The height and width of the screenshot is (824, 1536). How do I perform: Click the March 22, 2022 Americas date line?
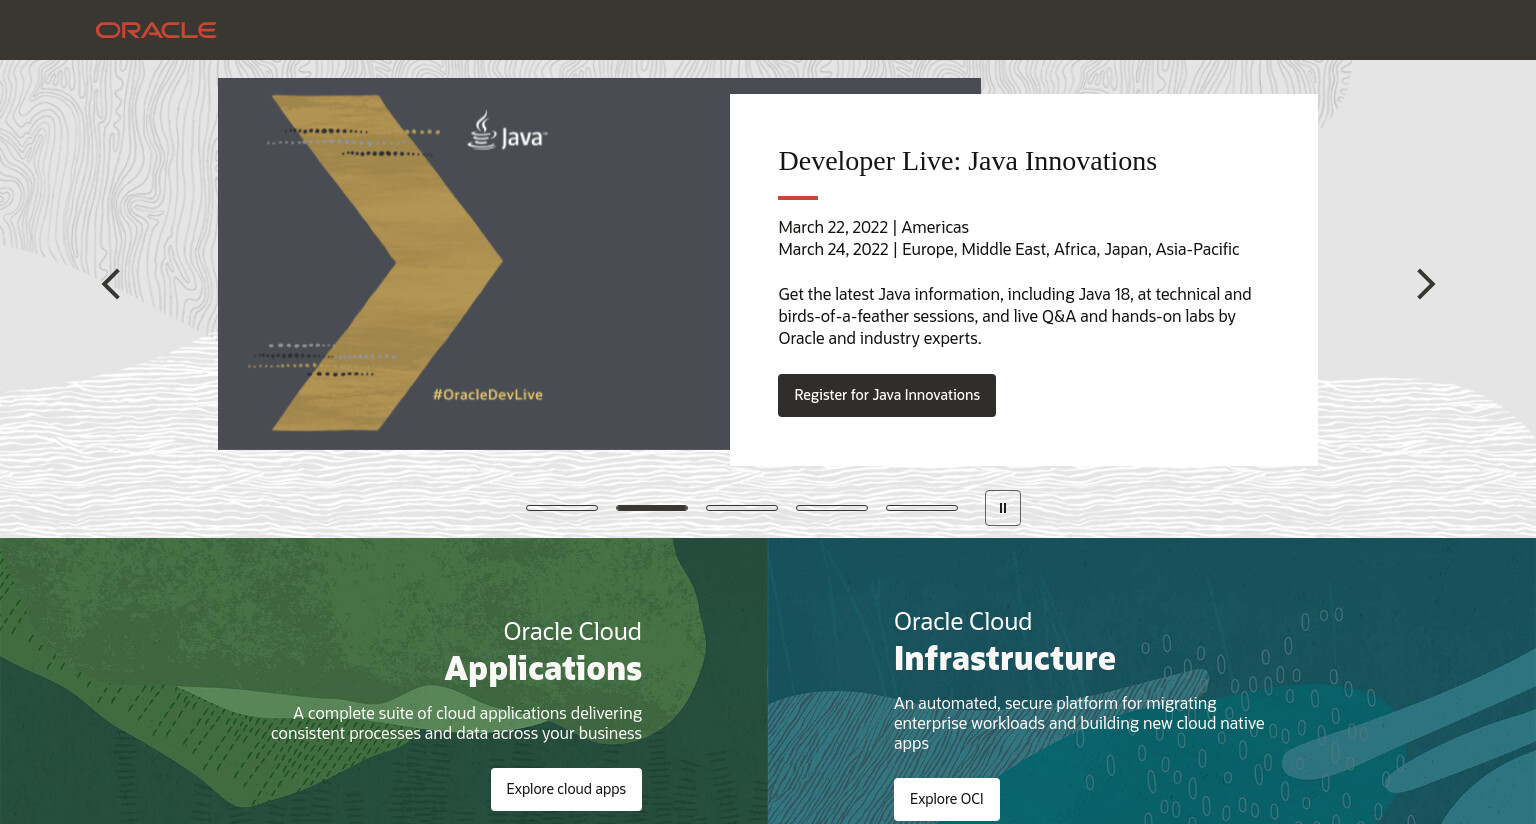click(x=873, y=227)
